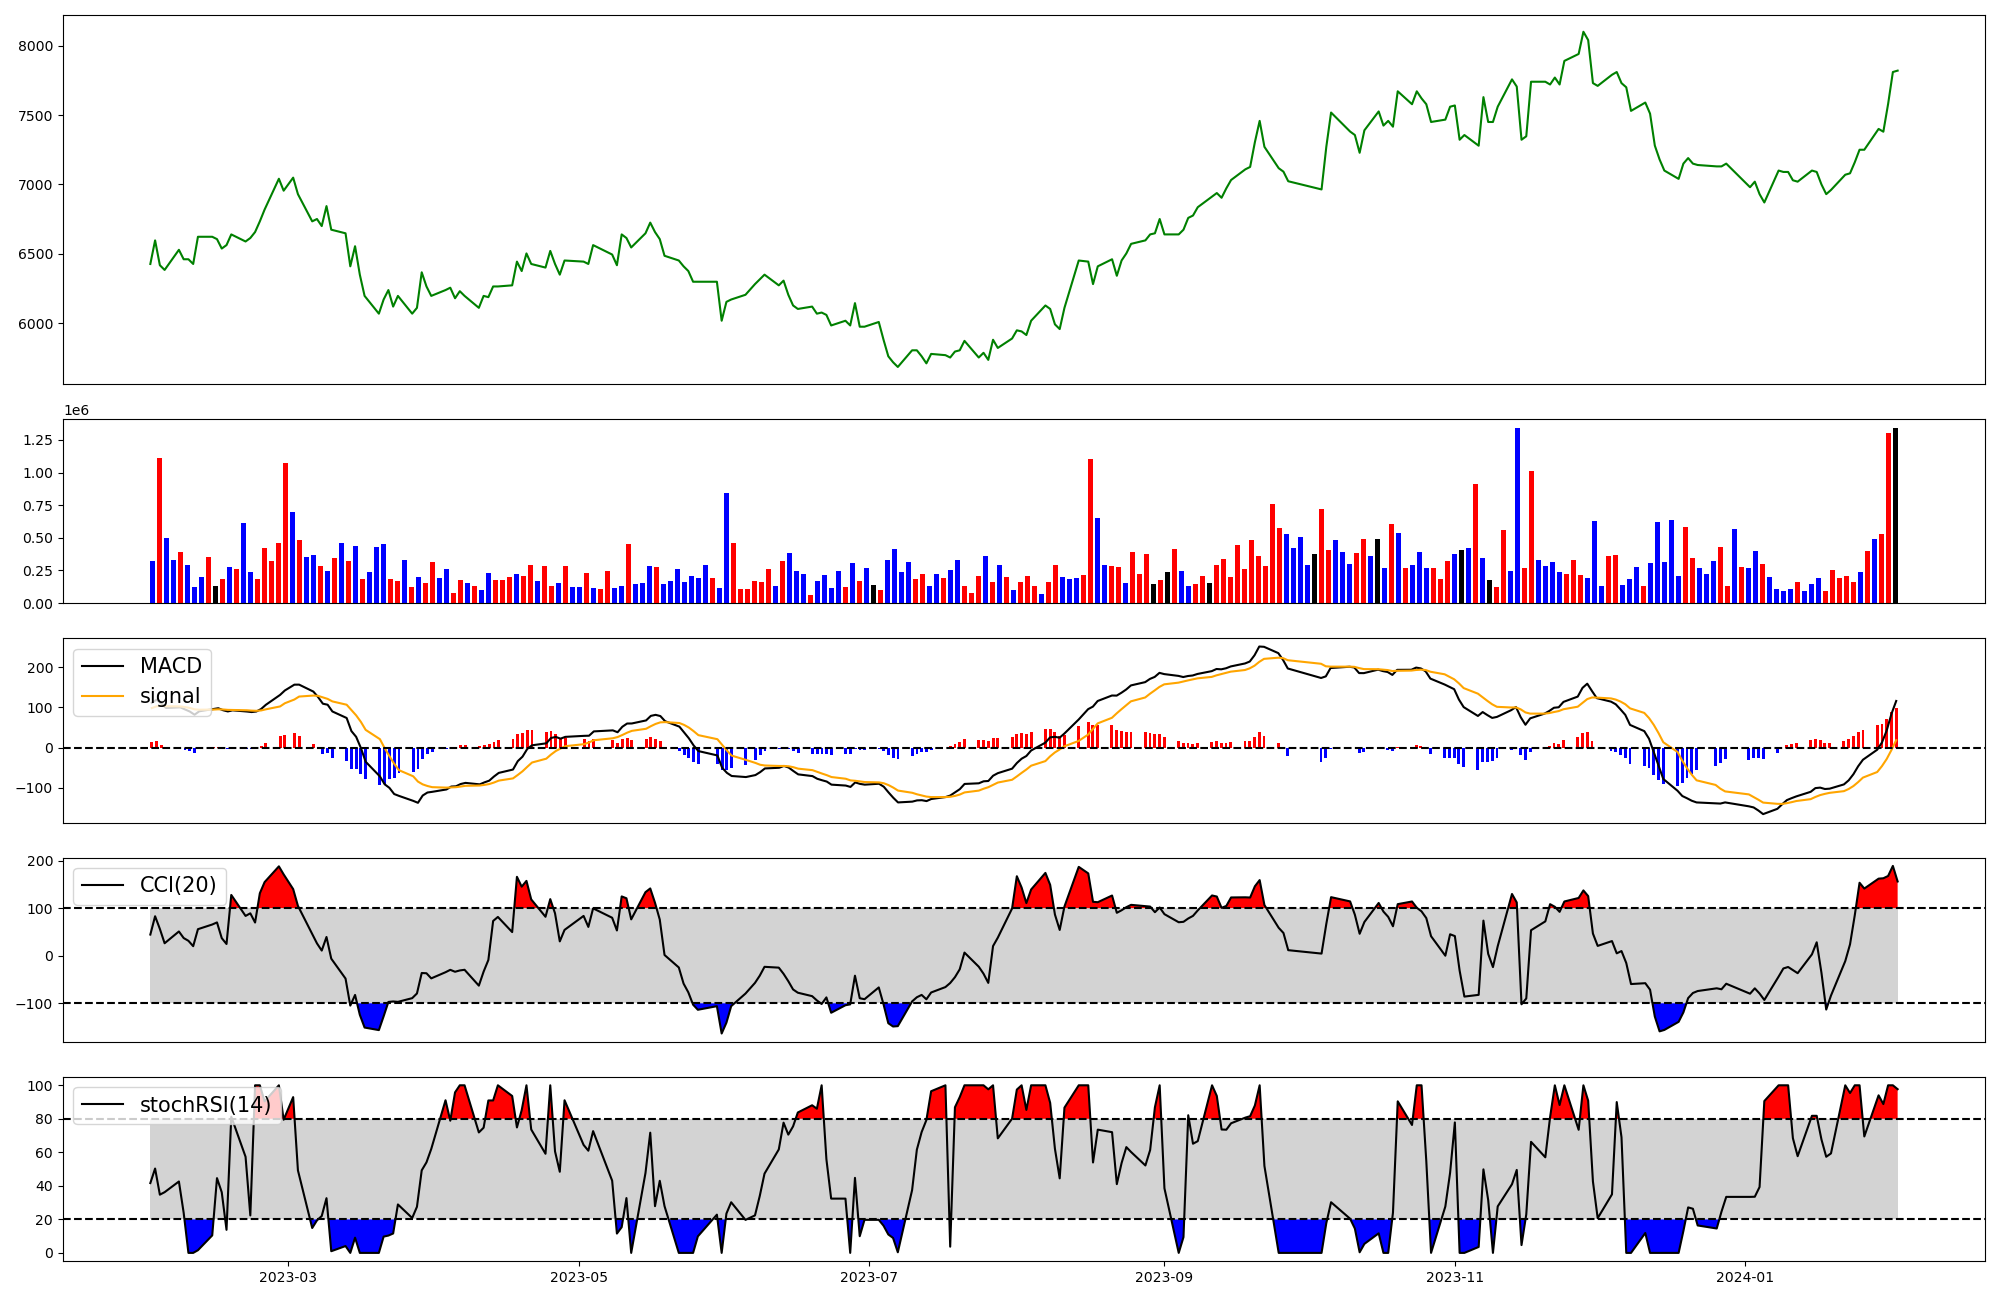Viewport: 2000px width, 1300px height.
Task: Click the 1e6 volume scale exponent
Action: pyautogui.click(x=77, y=411)
